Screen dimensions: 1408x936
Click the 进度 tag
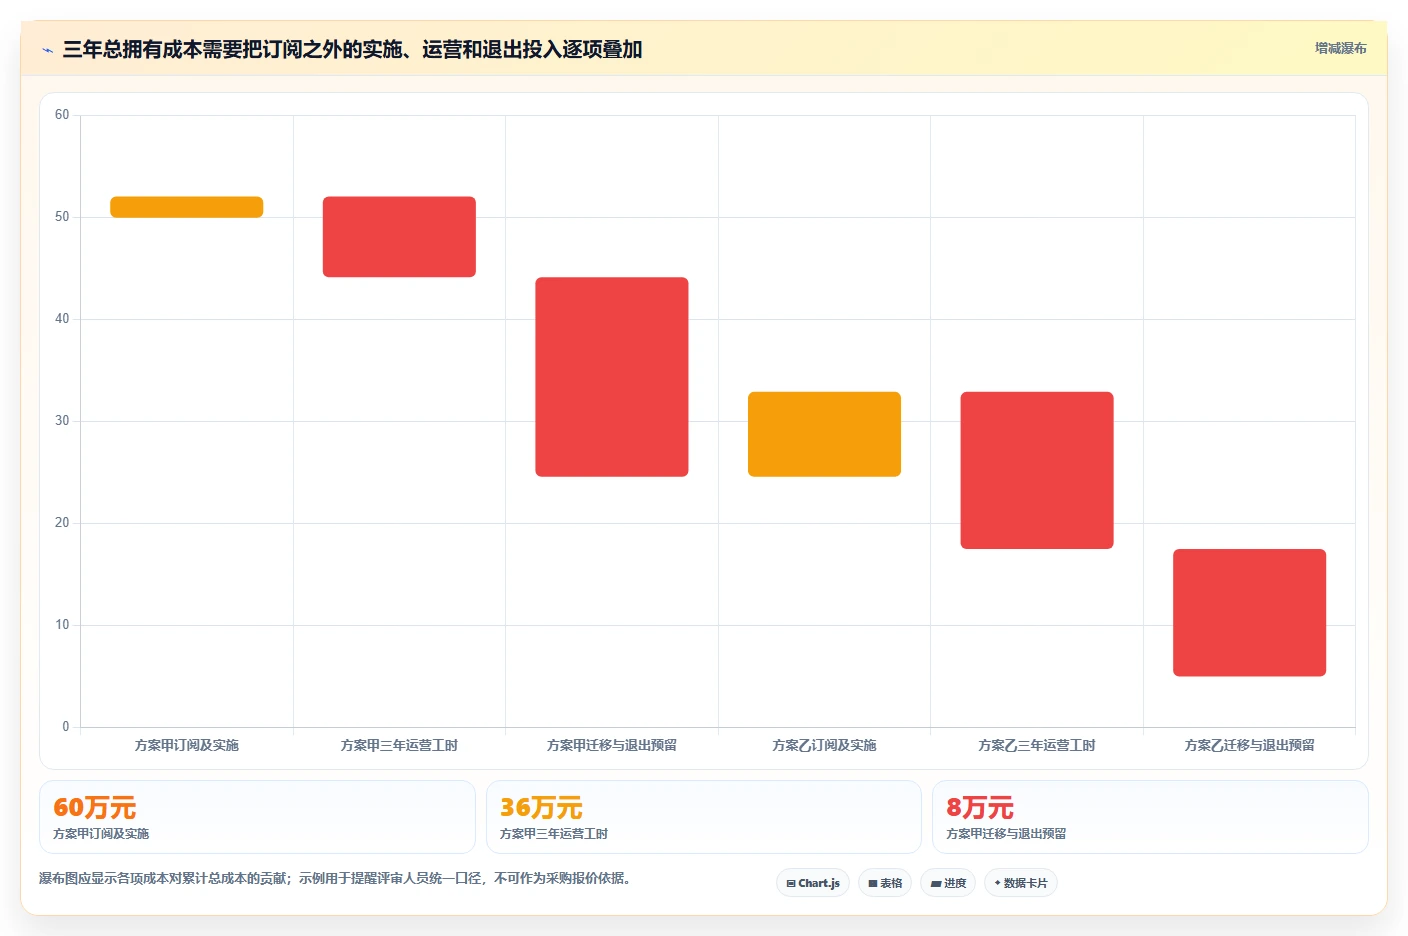click(948, 883)
